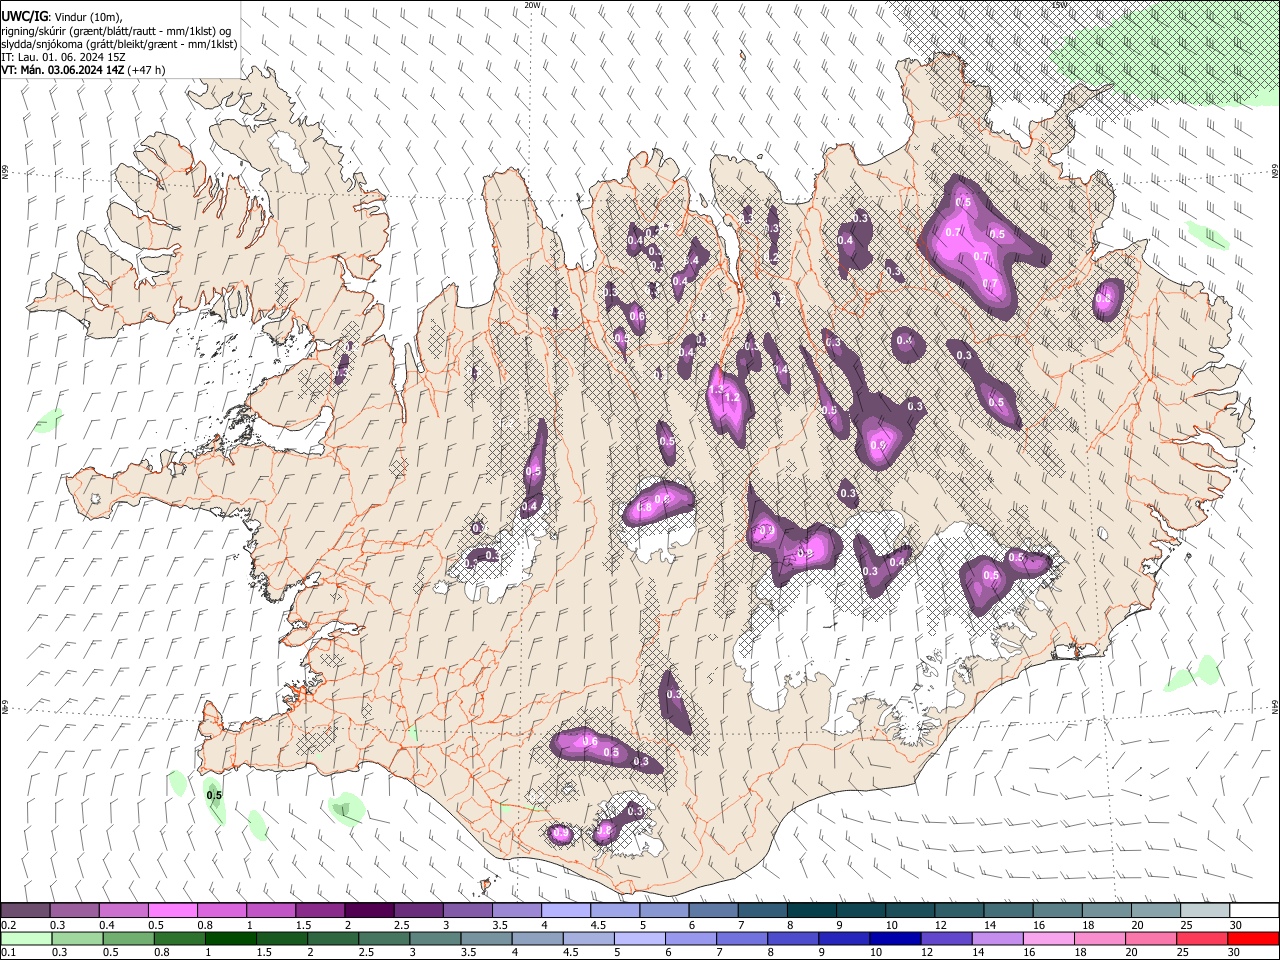Select the 9 swatch in the lower rain legend

844,938
